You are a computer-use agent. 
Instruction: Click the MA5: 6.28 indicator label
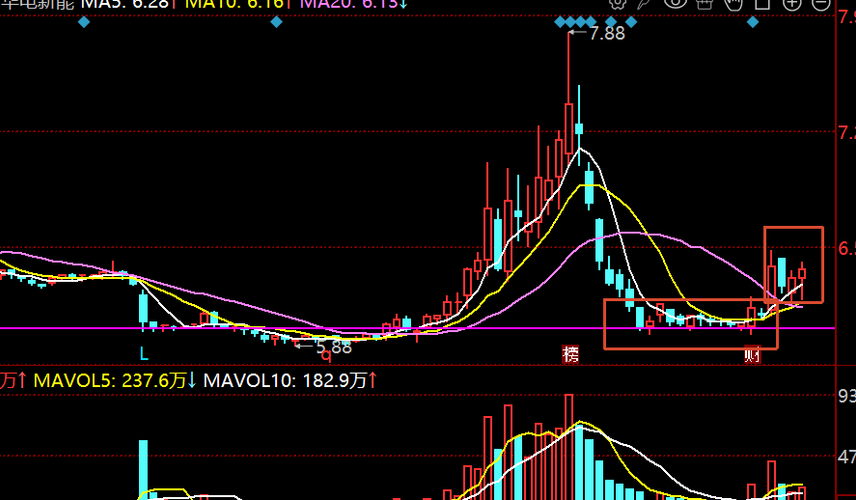pyautogui.click(x=126, y=4)
